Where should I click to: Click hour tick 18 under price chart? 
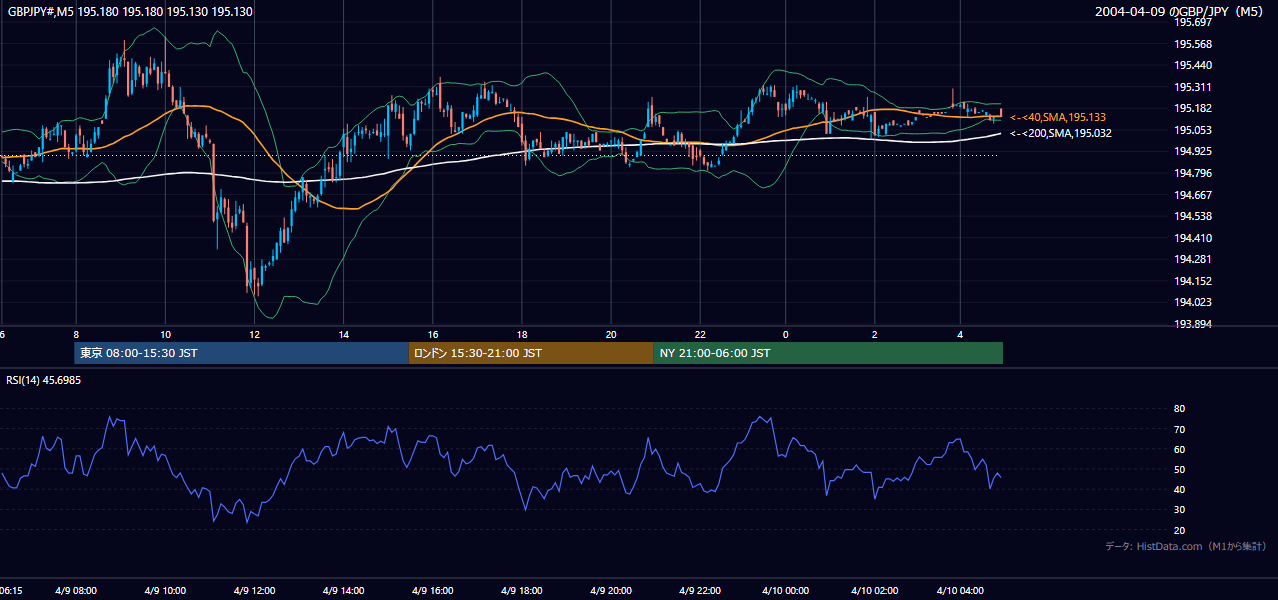click(521, 334)
